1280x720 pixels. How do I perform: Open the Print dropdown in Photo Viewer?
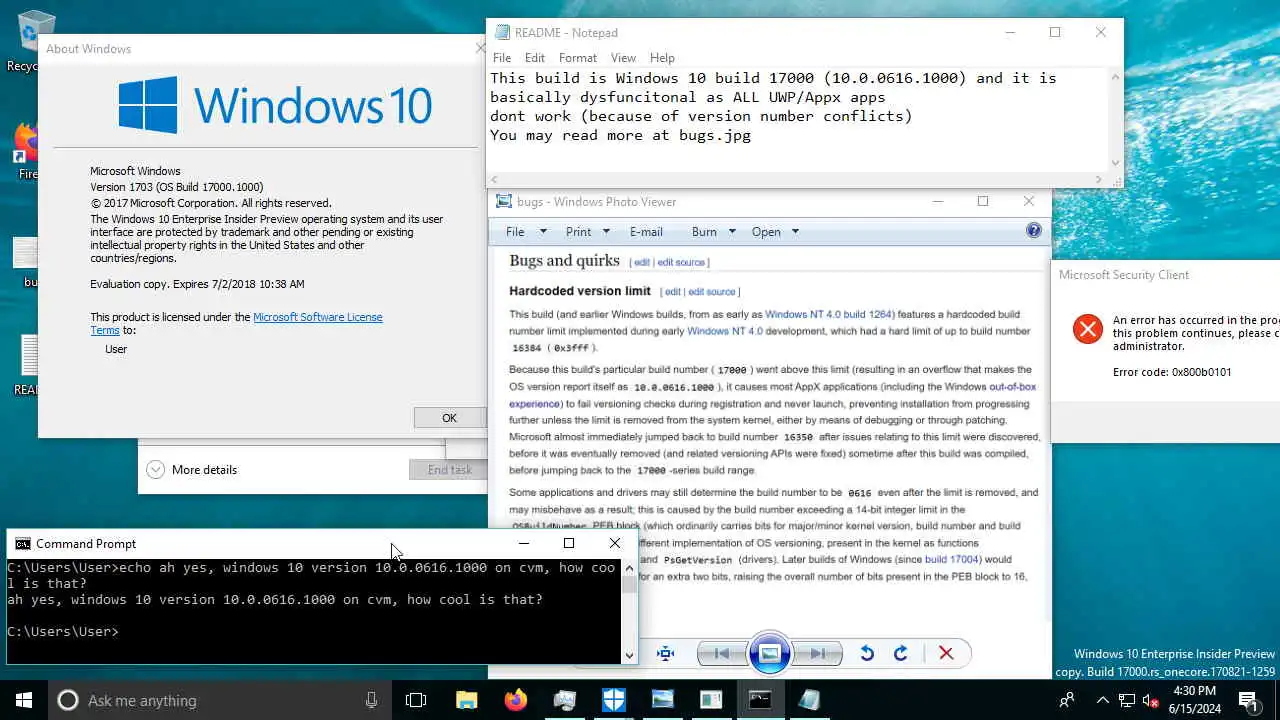coord(588,231)
